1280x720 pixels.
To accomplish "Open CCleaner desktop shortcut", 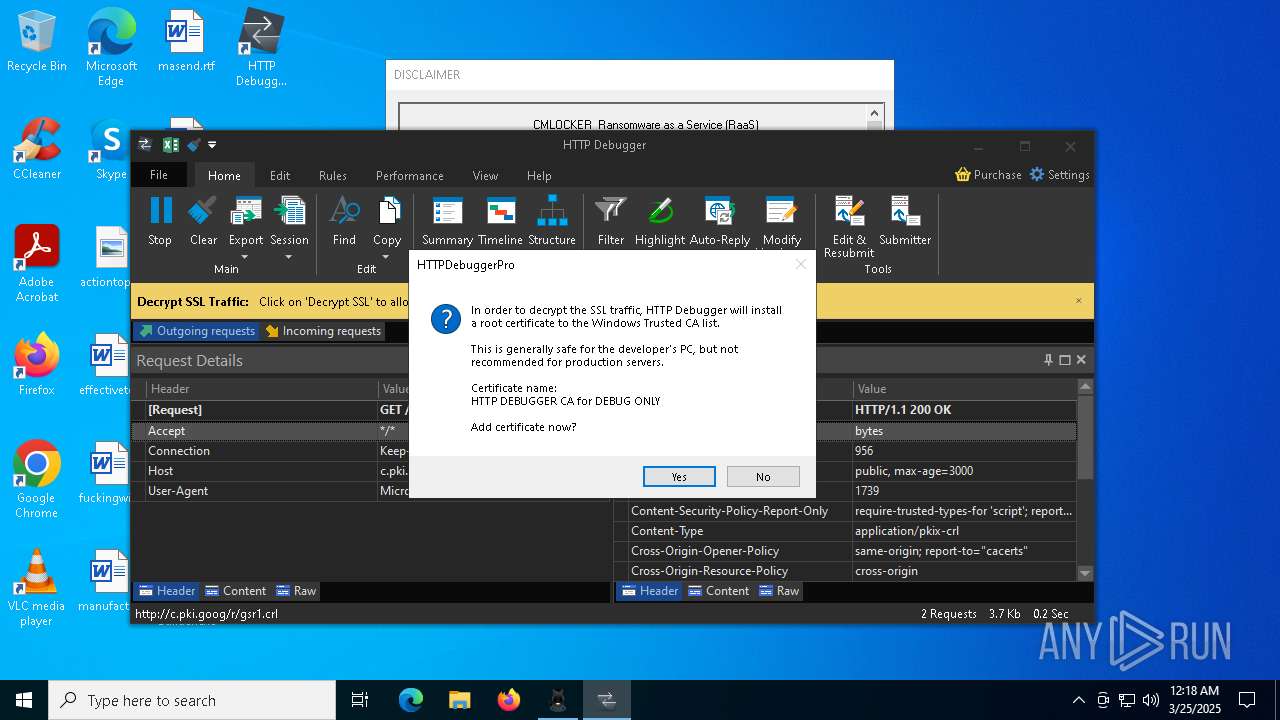I will point(37,149).
